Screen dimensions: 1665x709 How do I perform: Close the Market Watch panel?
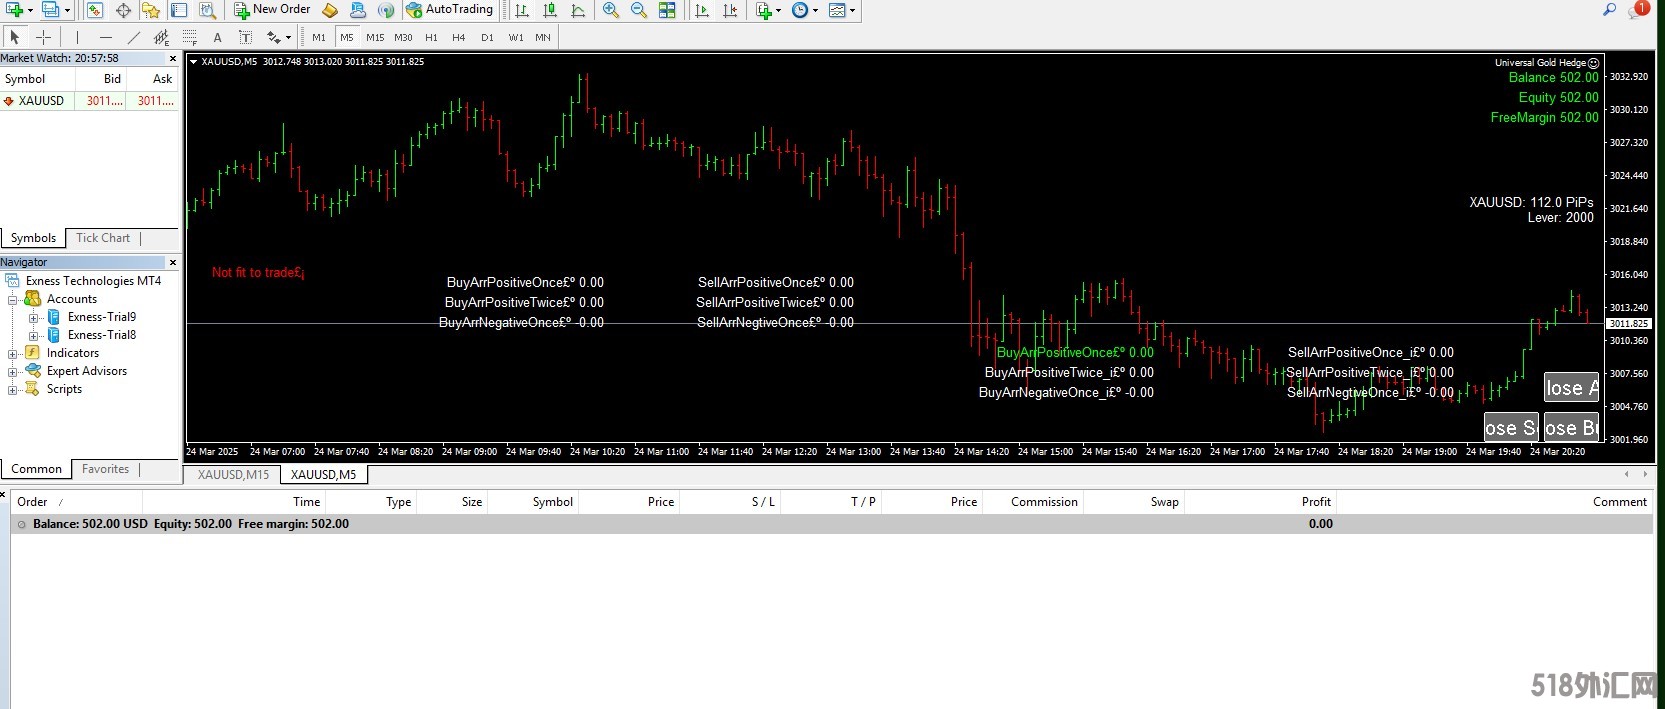(173, 59)
